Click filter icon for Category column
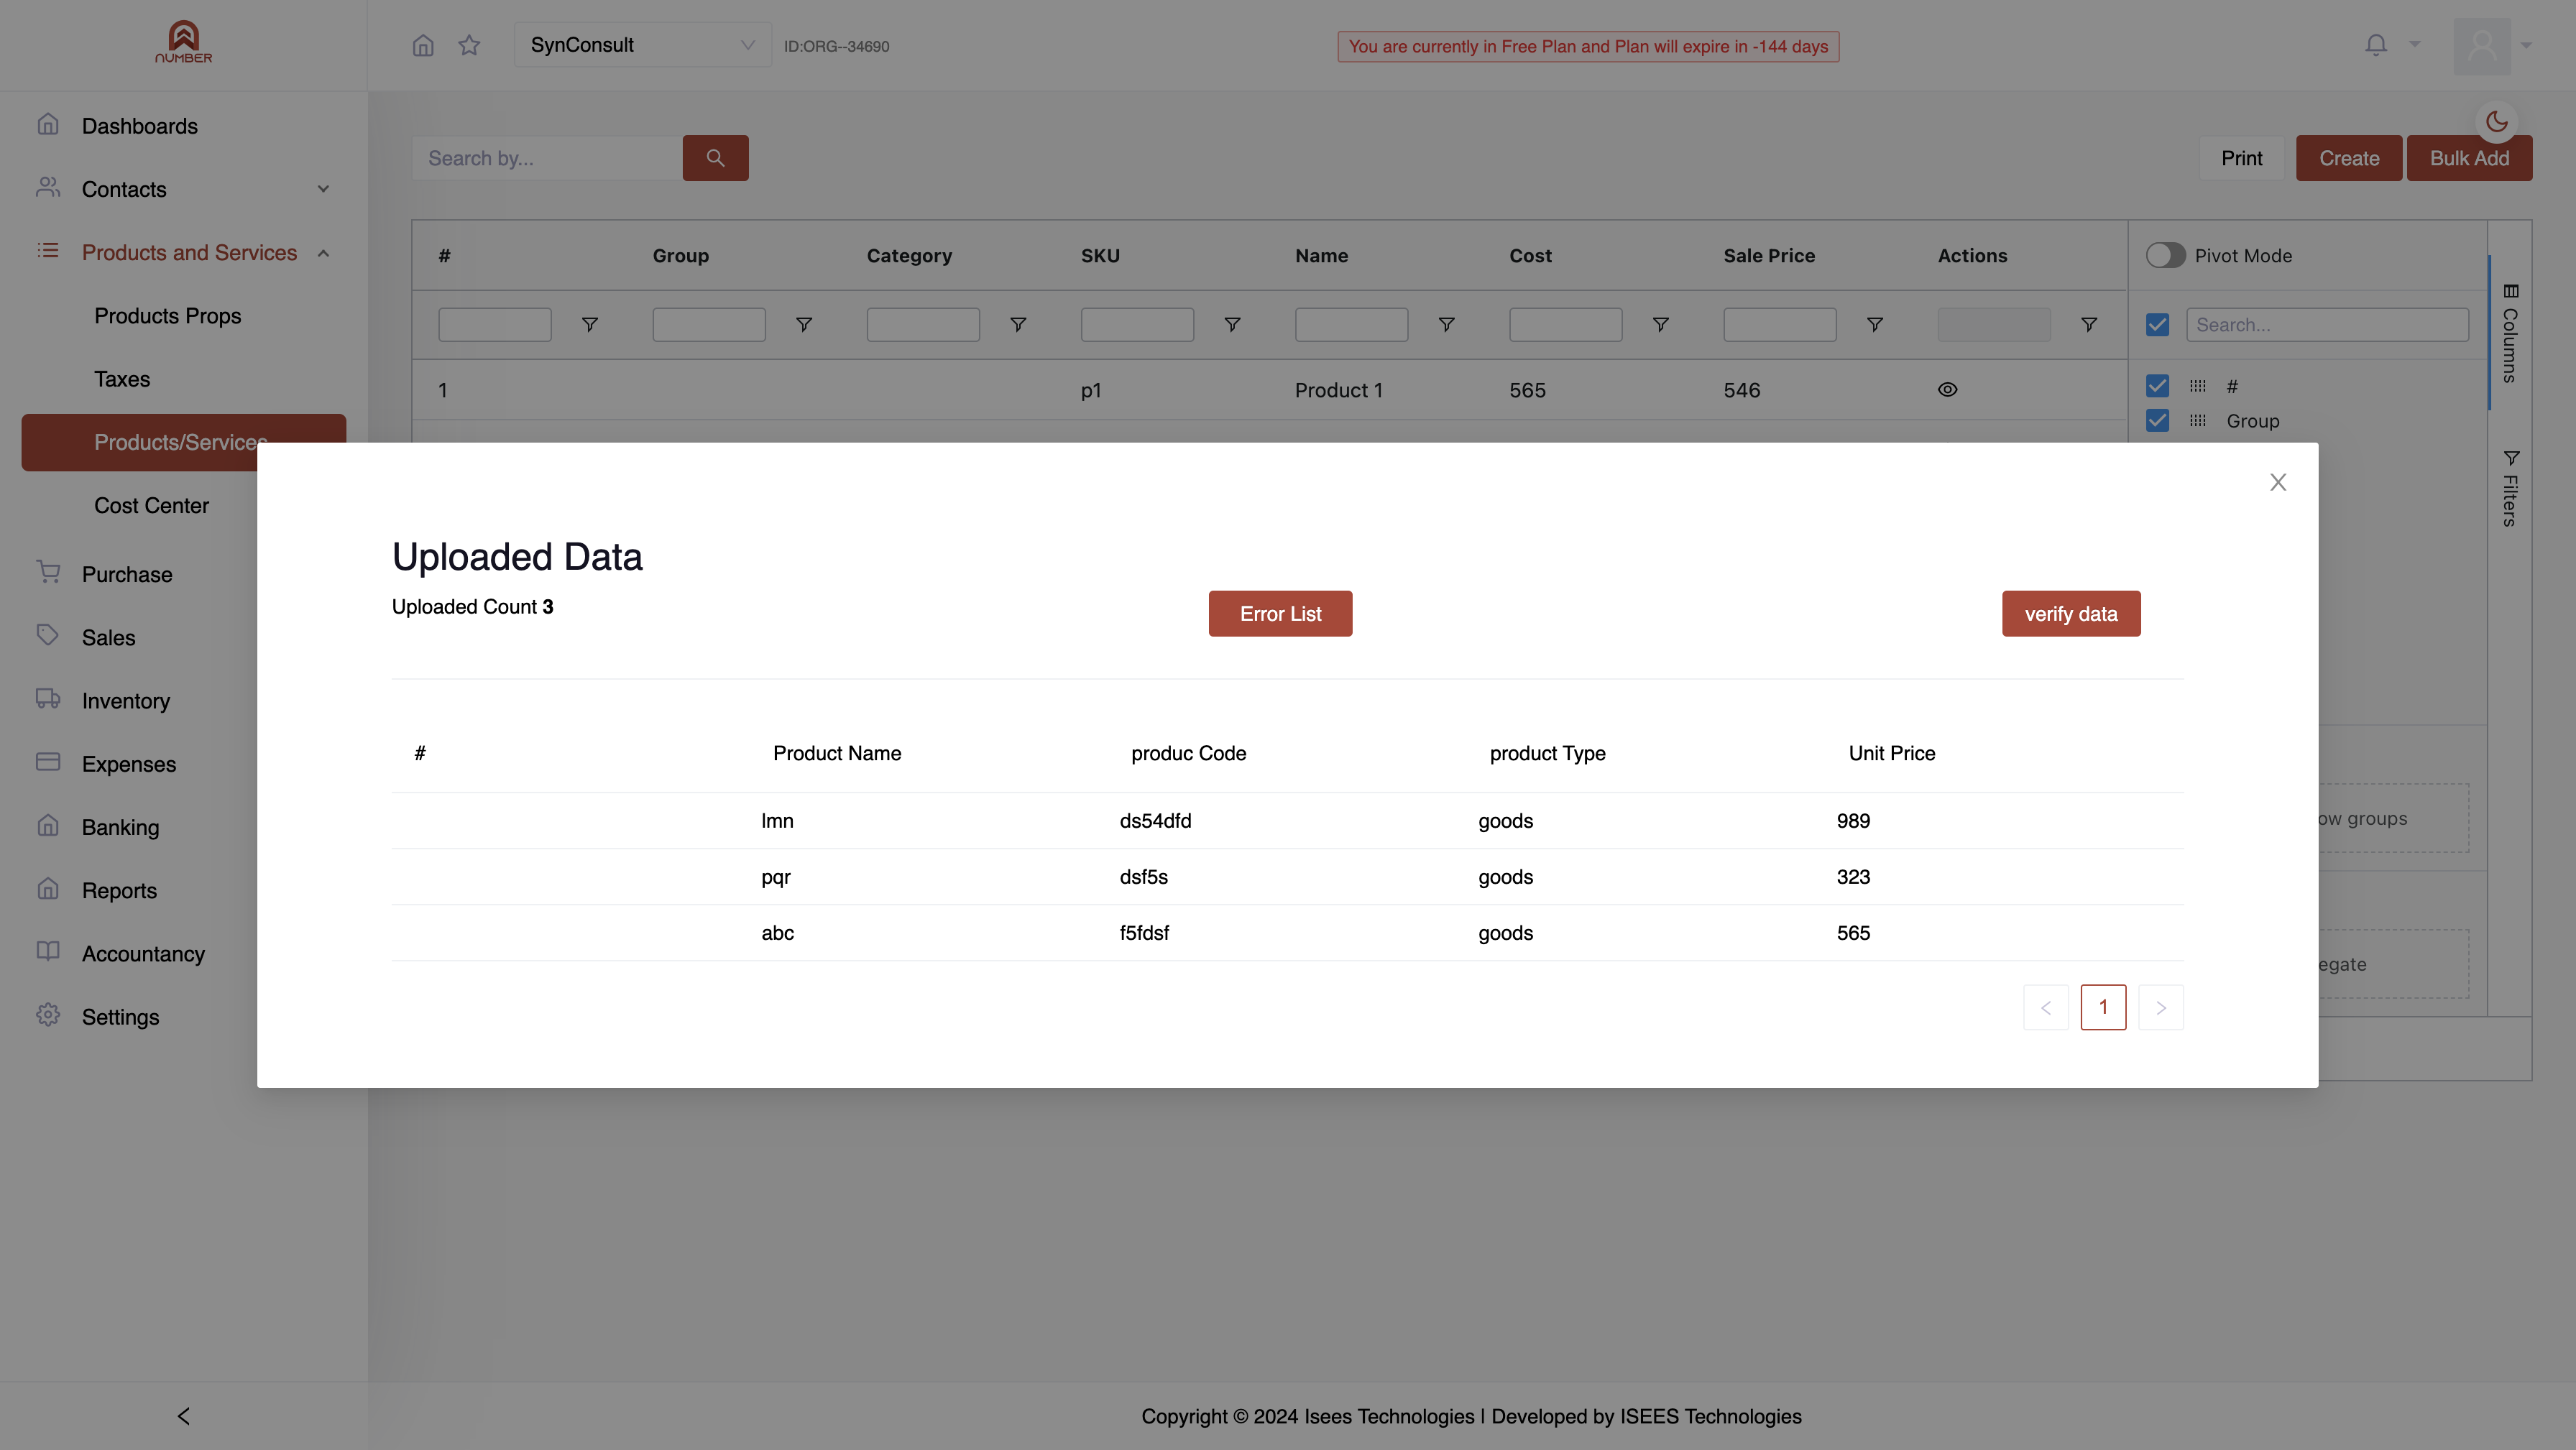 click(x=1017, y=325)
